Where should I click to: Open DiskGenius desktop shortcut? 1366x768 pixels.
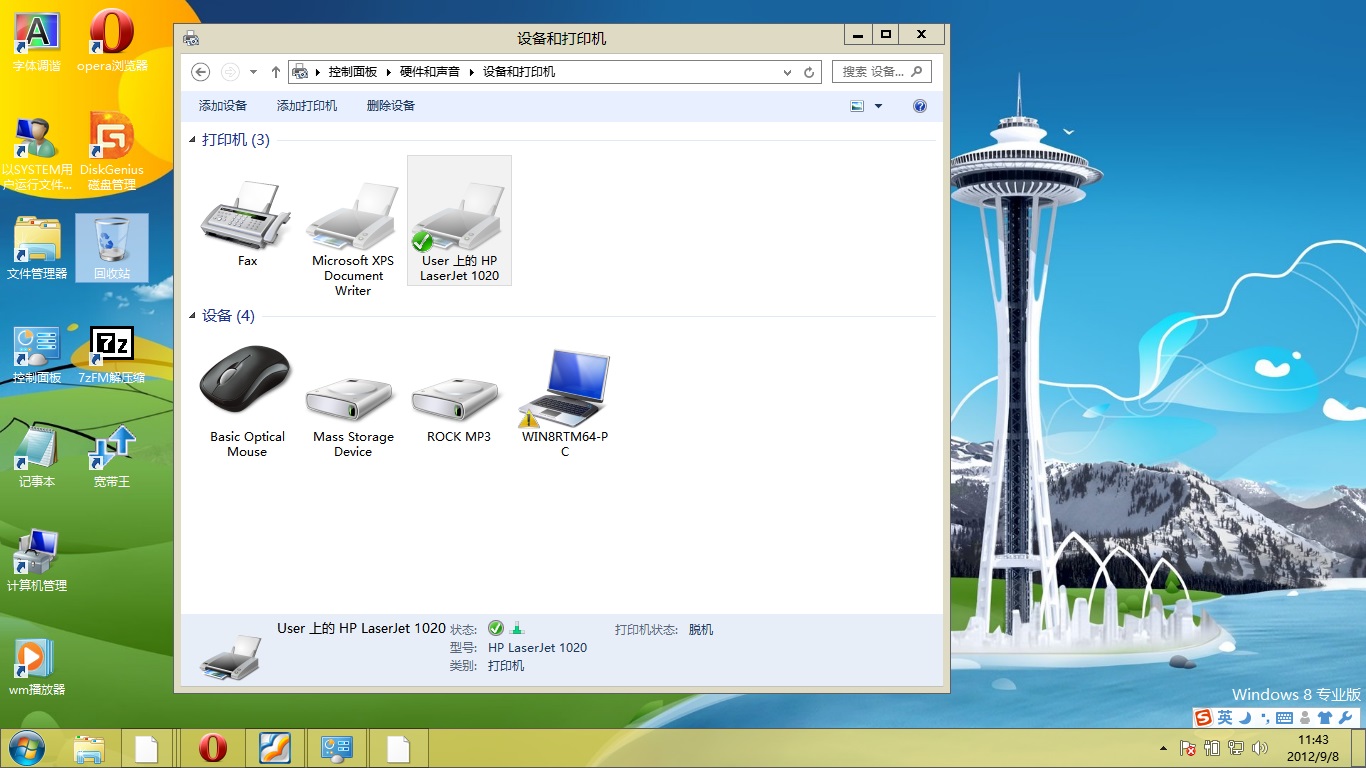(x=112, y=152)
